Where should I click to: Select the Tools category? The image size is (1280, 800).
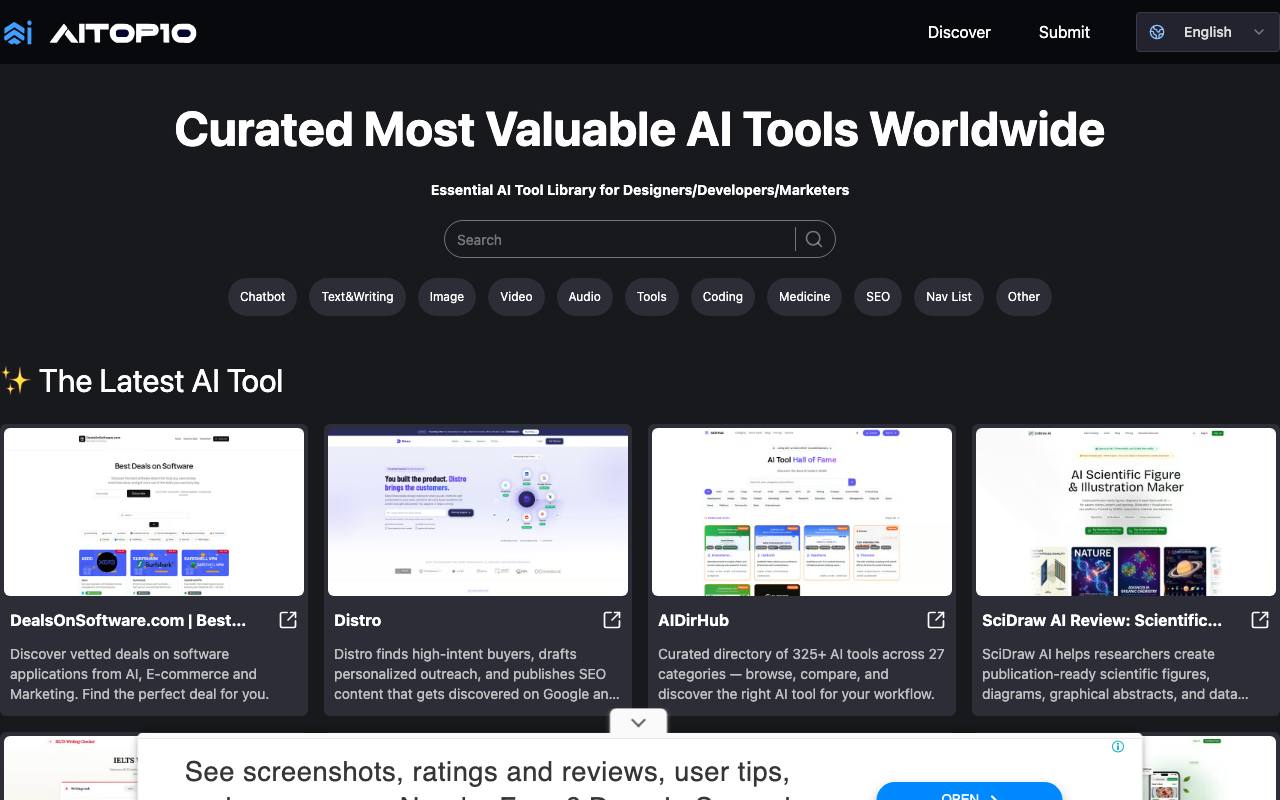[652, 297]
